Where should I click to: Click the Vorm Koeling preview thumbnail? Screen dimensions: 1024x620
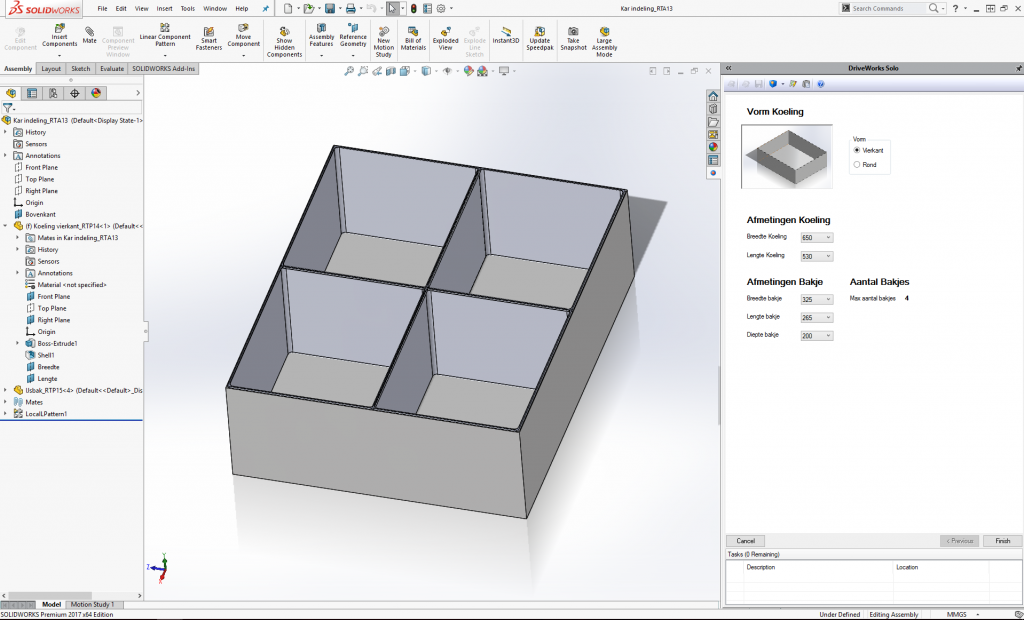(787, 156)
